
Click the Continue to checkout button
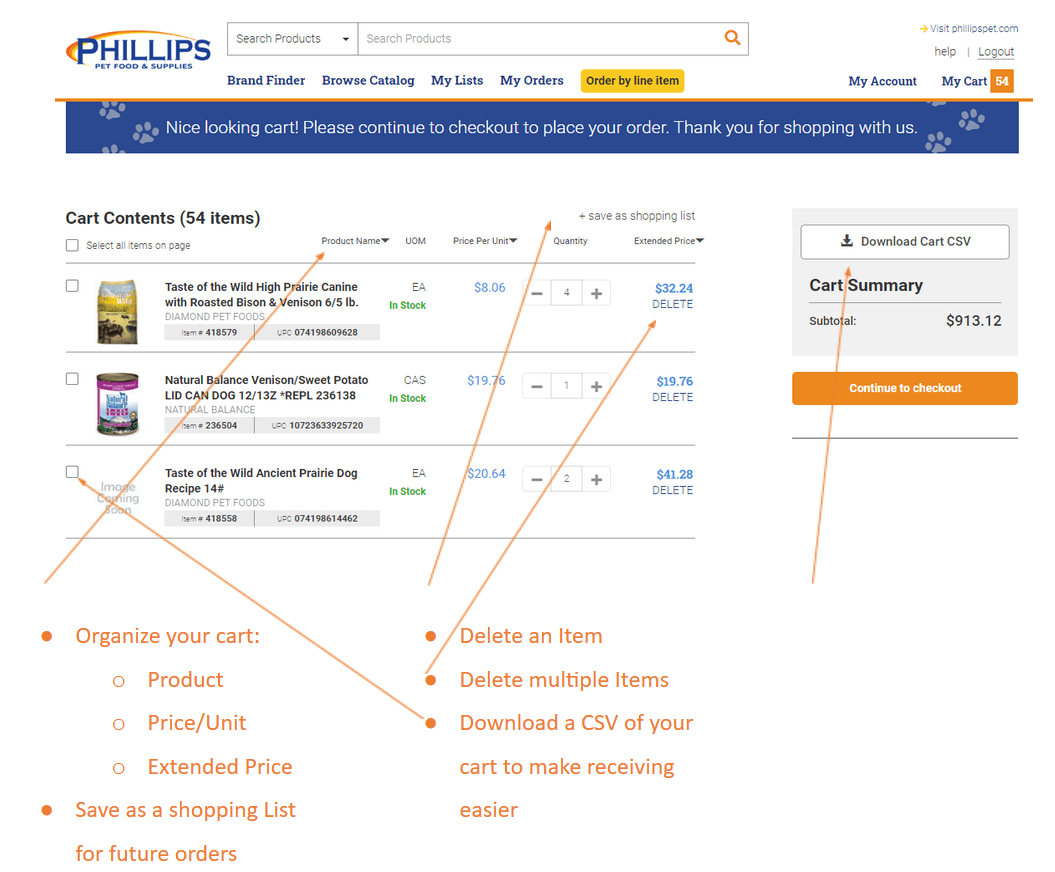point(904,388)
